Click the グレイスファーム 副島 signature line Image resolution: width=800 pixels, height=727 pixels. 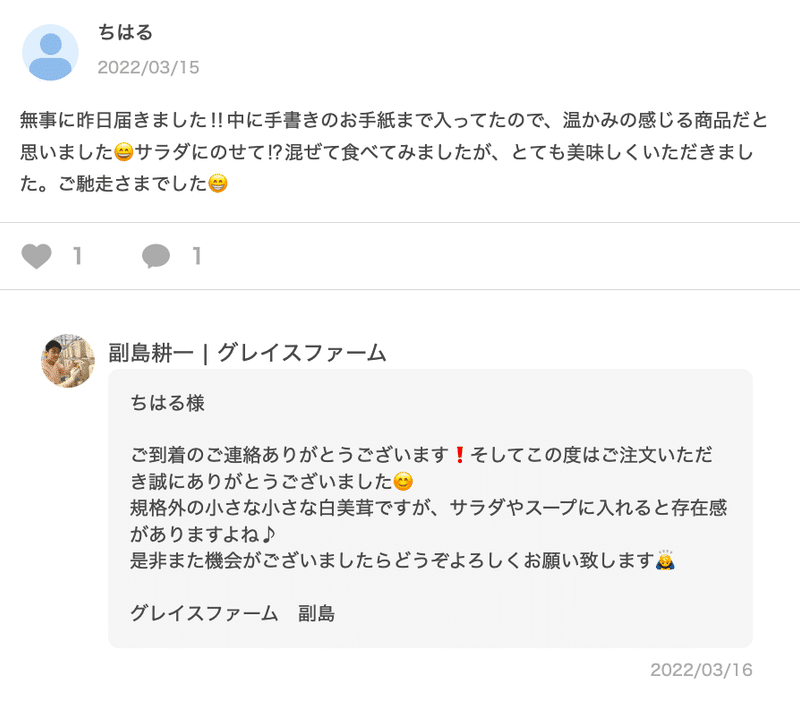(x=232, y=613)
